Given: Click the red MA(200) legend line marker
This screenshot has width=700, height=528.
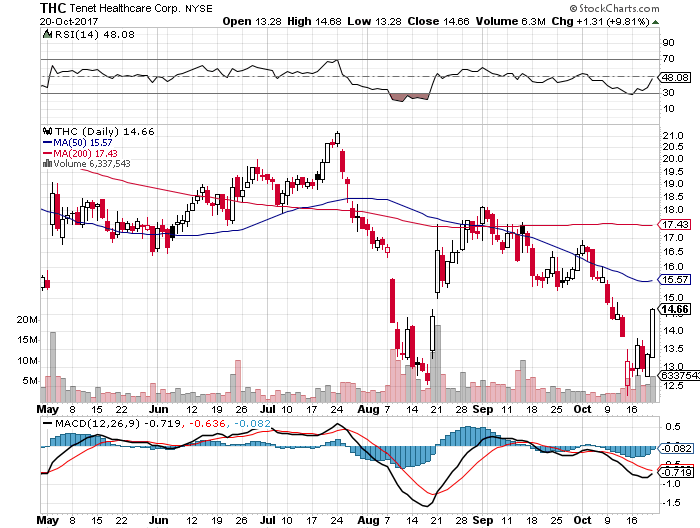Looking at the screenshot, I should click(x=46, y=153).
